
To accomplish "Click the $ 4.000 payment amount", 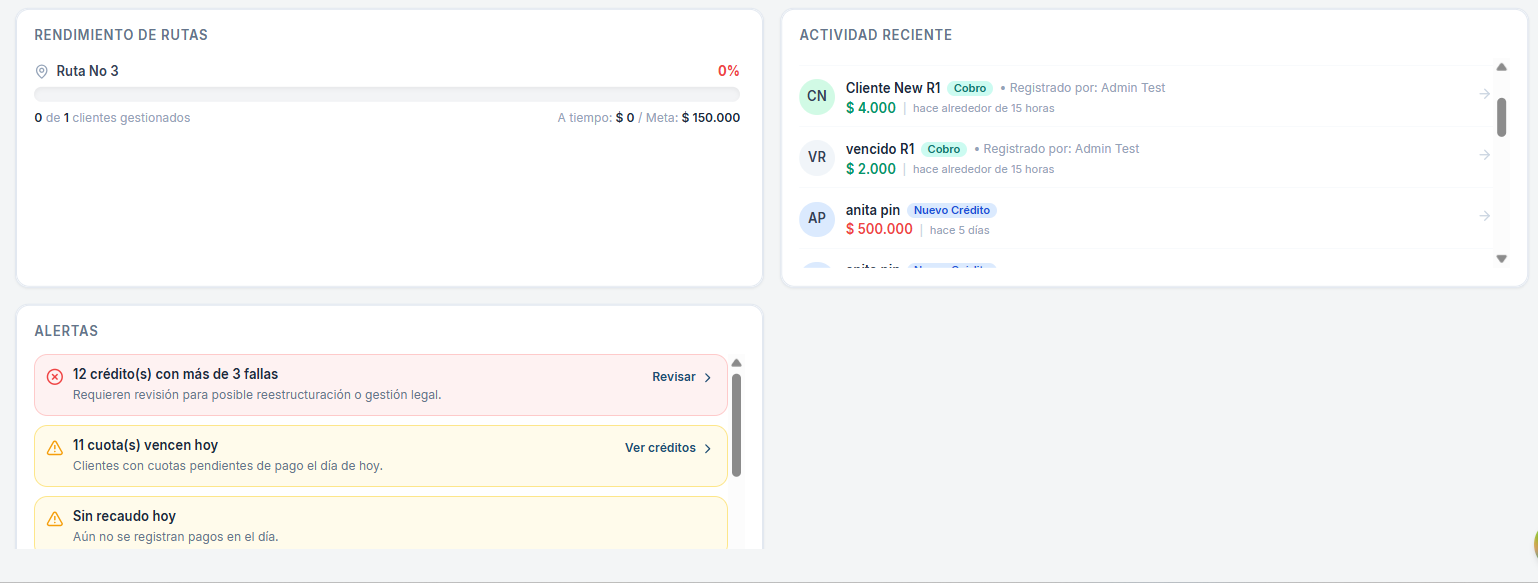I will coord(871,108).
